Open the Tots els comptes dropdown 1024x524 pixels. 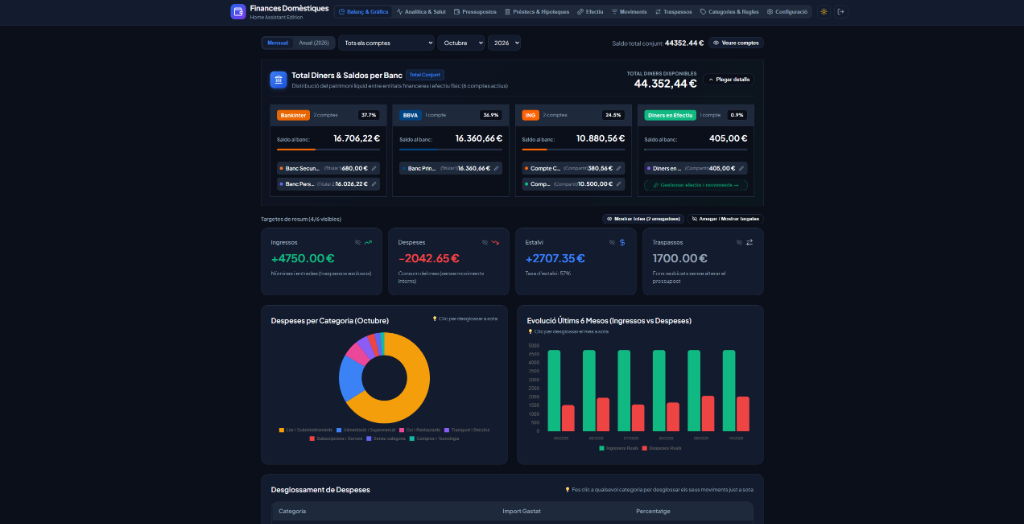pos(387,42)
